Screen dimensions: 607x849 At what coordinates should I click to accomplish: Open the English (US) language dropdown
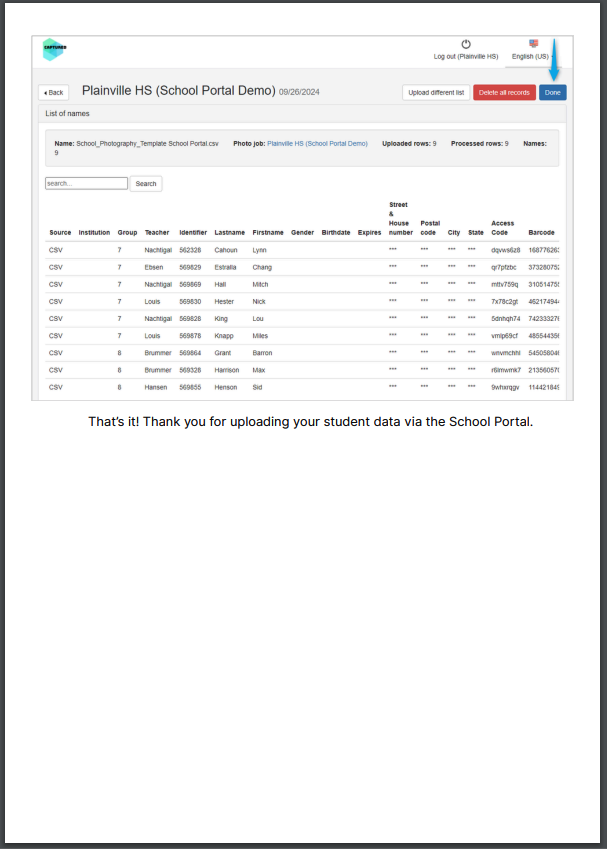point(532,57)
